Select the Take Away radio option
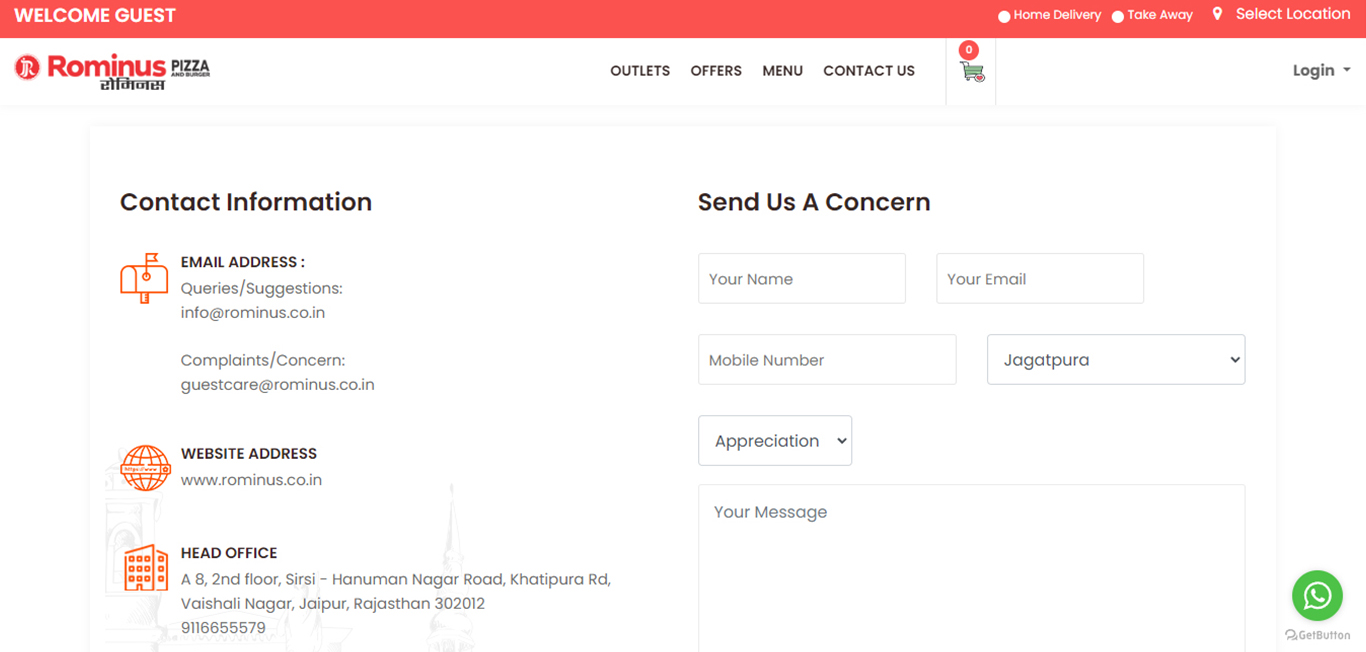 (1118, 16)
